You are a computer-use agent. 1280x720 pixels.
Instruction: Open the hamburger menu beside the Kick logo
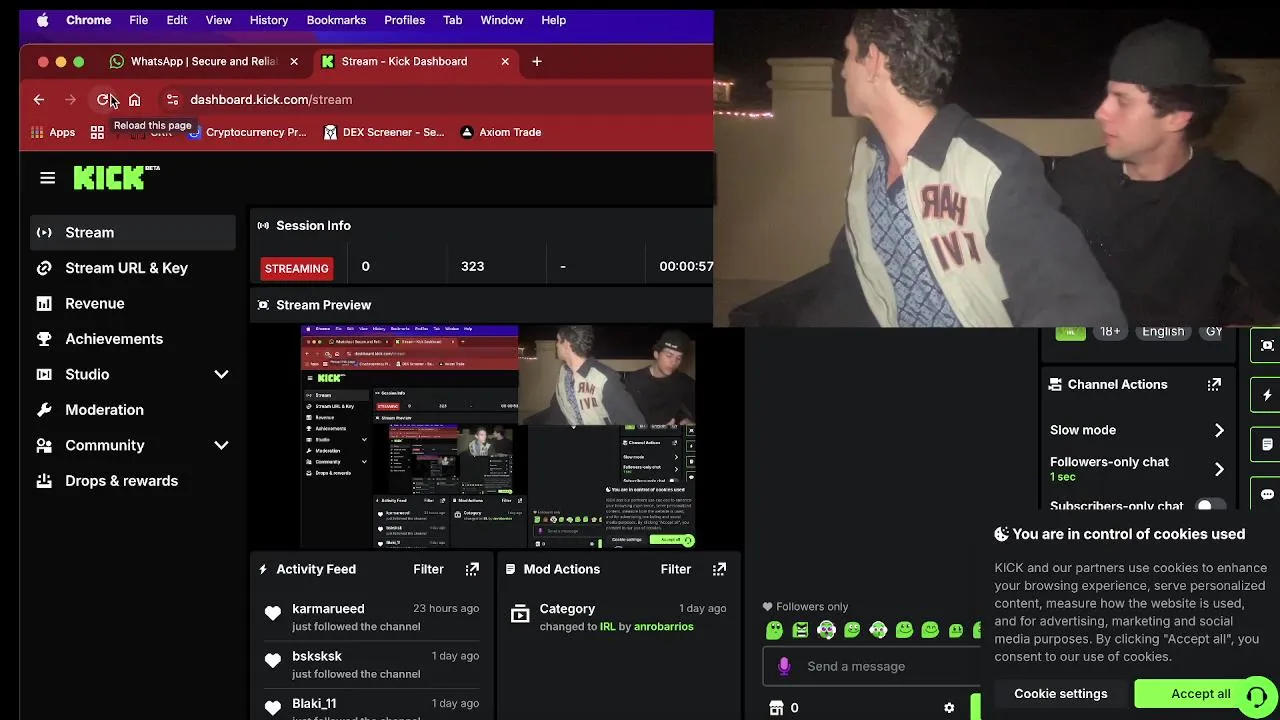point(47,178)
